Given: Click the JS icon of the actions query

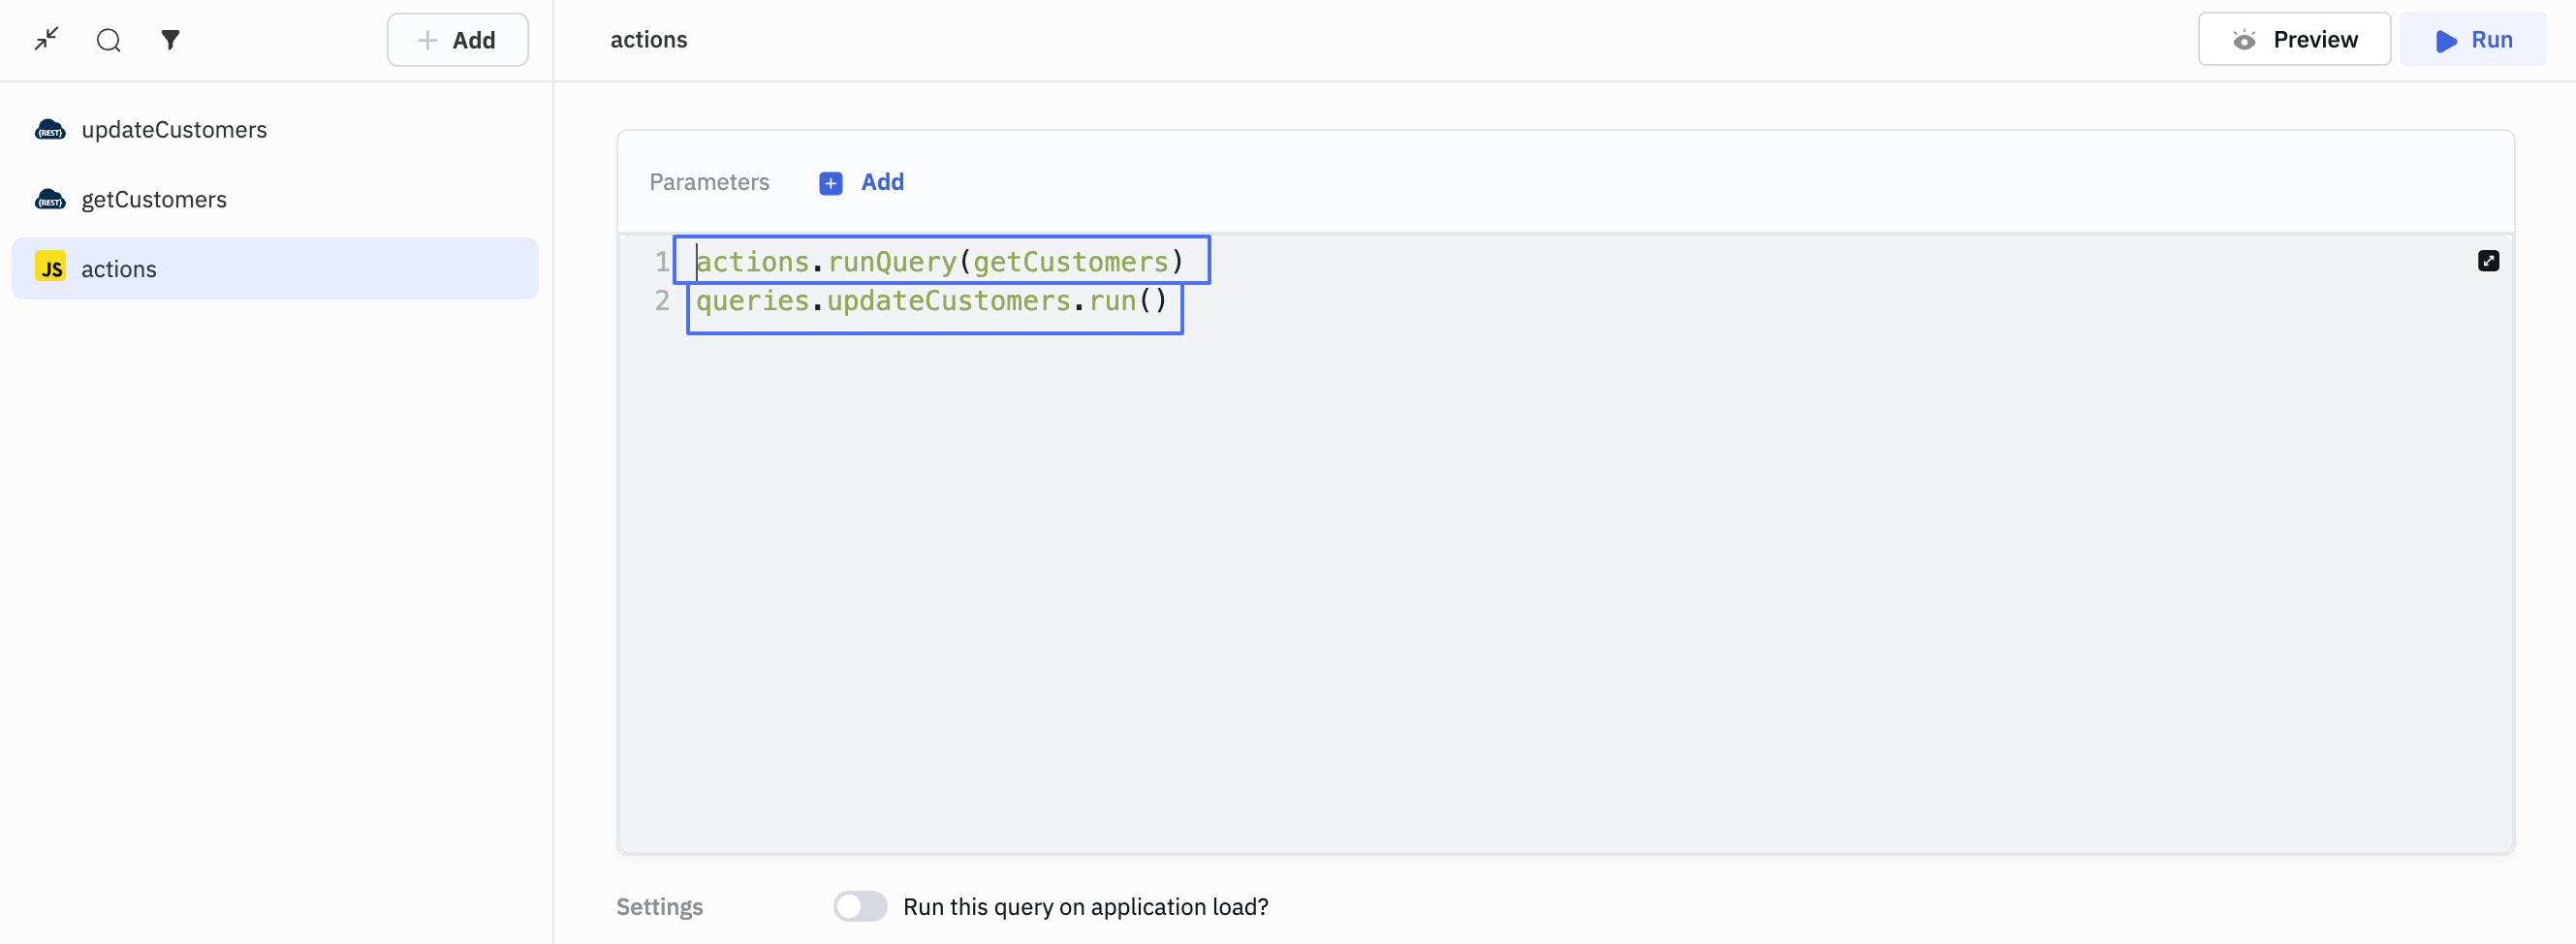Looking at the screenshot, I should (50, 268).
